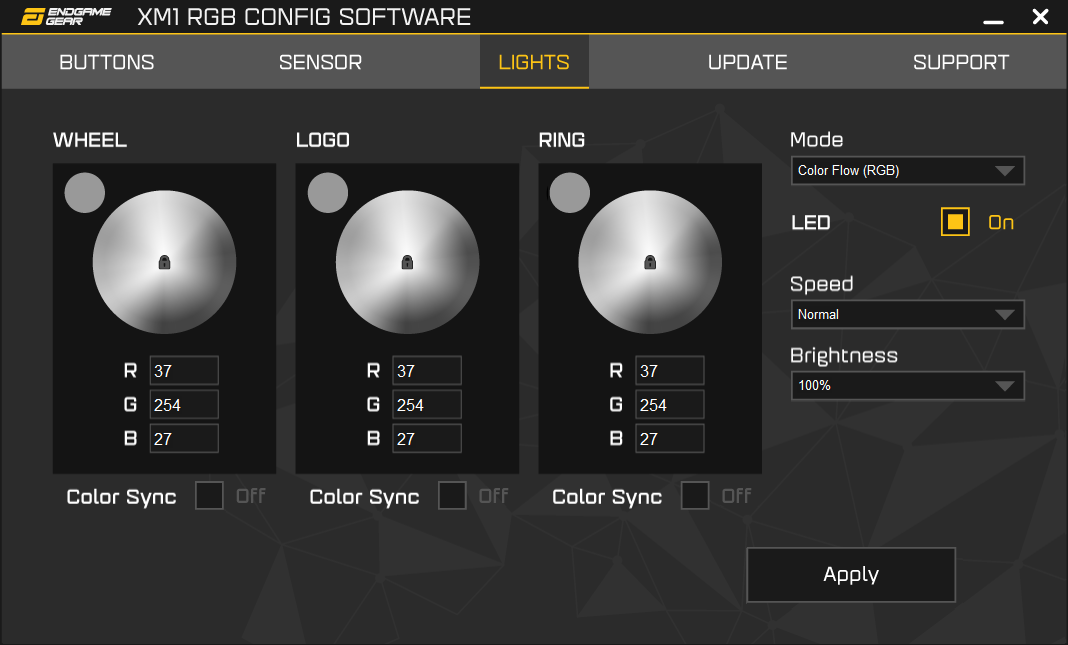Enable Color Sync for WHEEL
Image resolution: width=1068 pixels, height=645 pixels.
click(209, 495)
